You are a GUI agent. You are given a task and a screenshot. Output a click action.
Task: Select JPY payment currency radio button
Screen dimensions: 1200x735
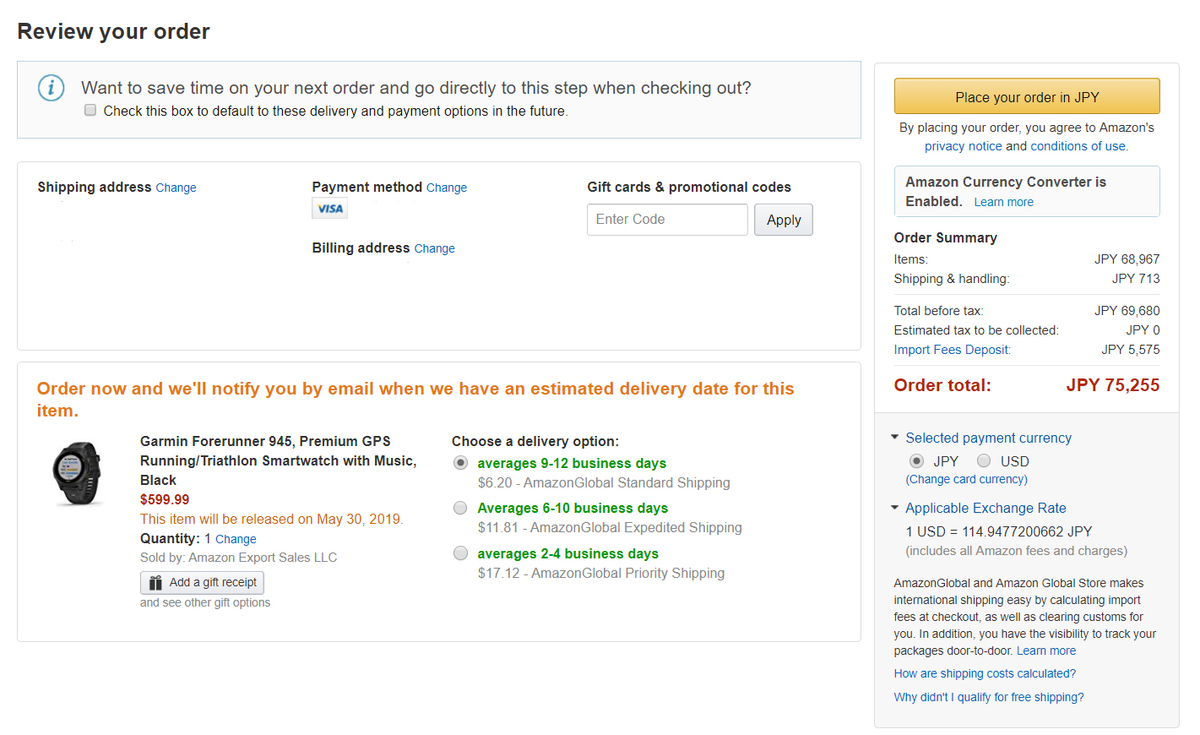(x=916, y=461)
